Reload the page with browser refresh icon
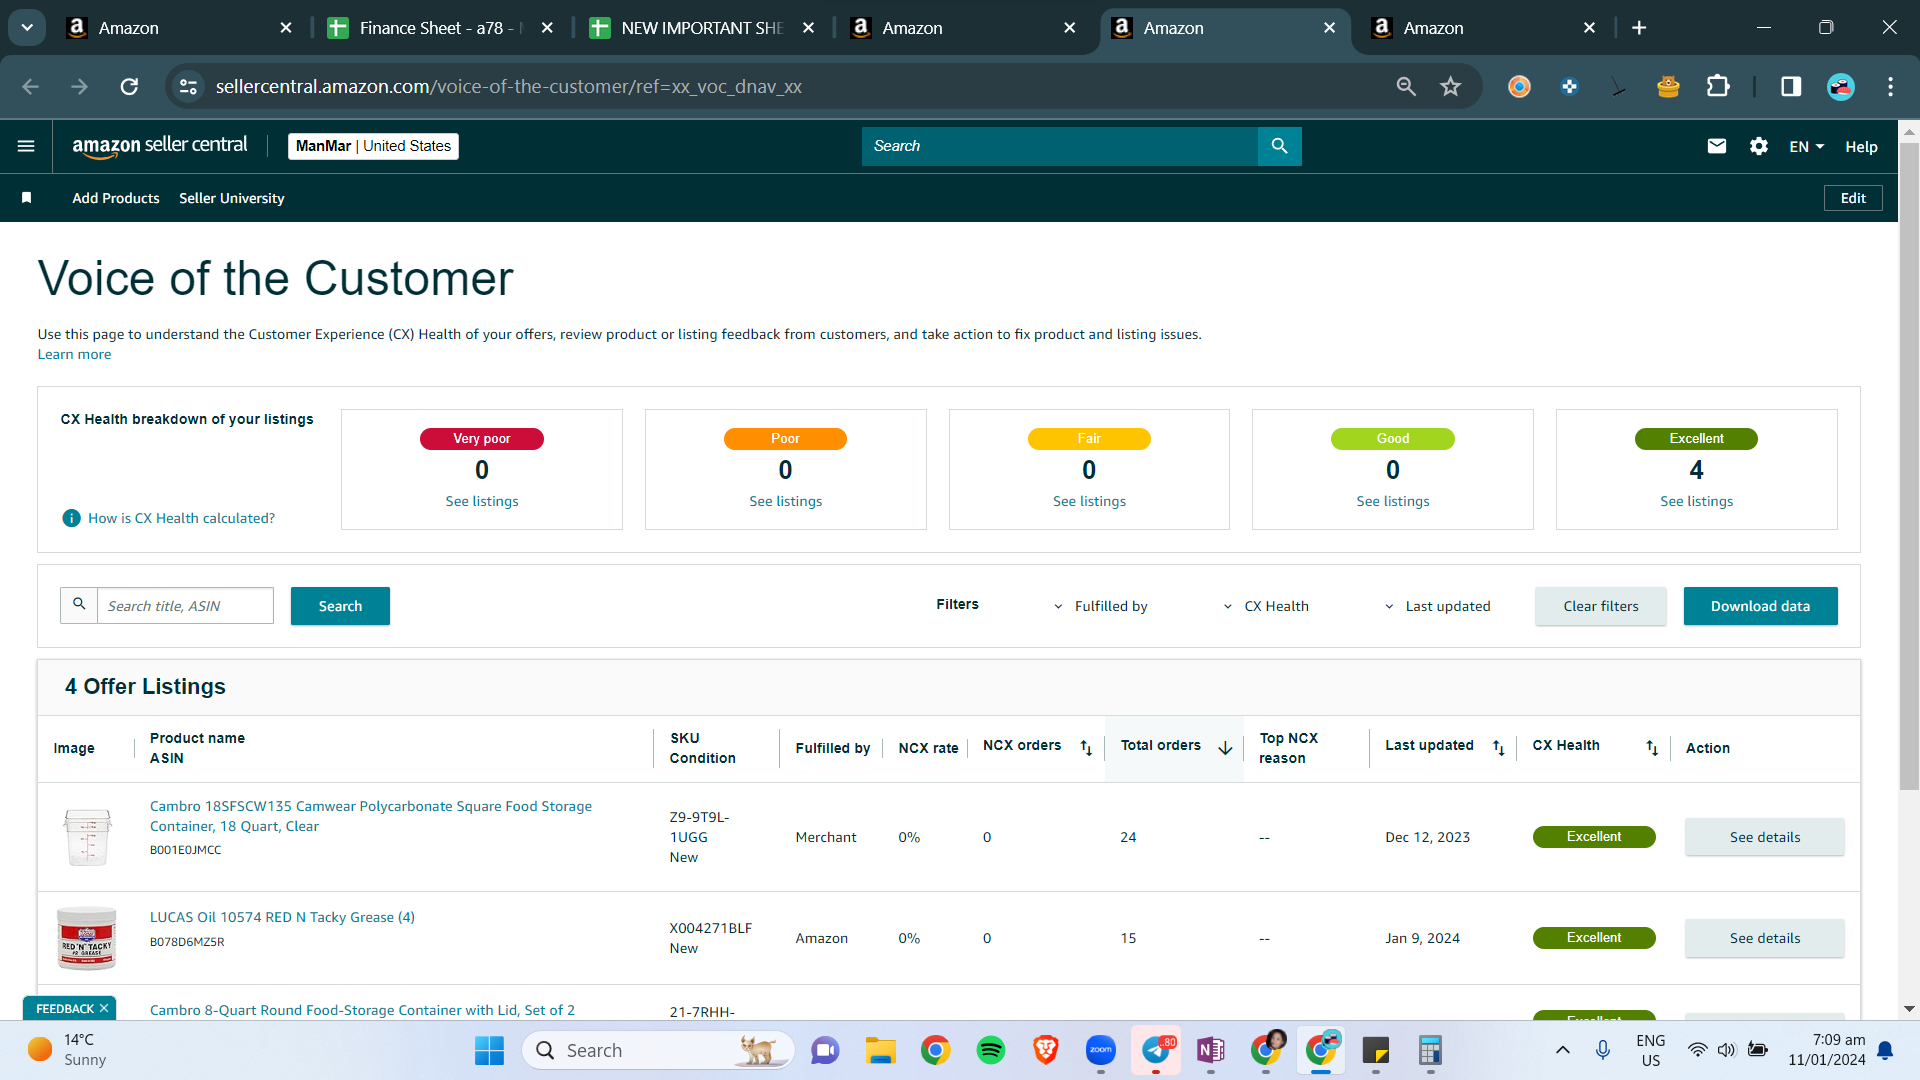The height and width of the screenshot is (1080, 1920). [129, 87]
